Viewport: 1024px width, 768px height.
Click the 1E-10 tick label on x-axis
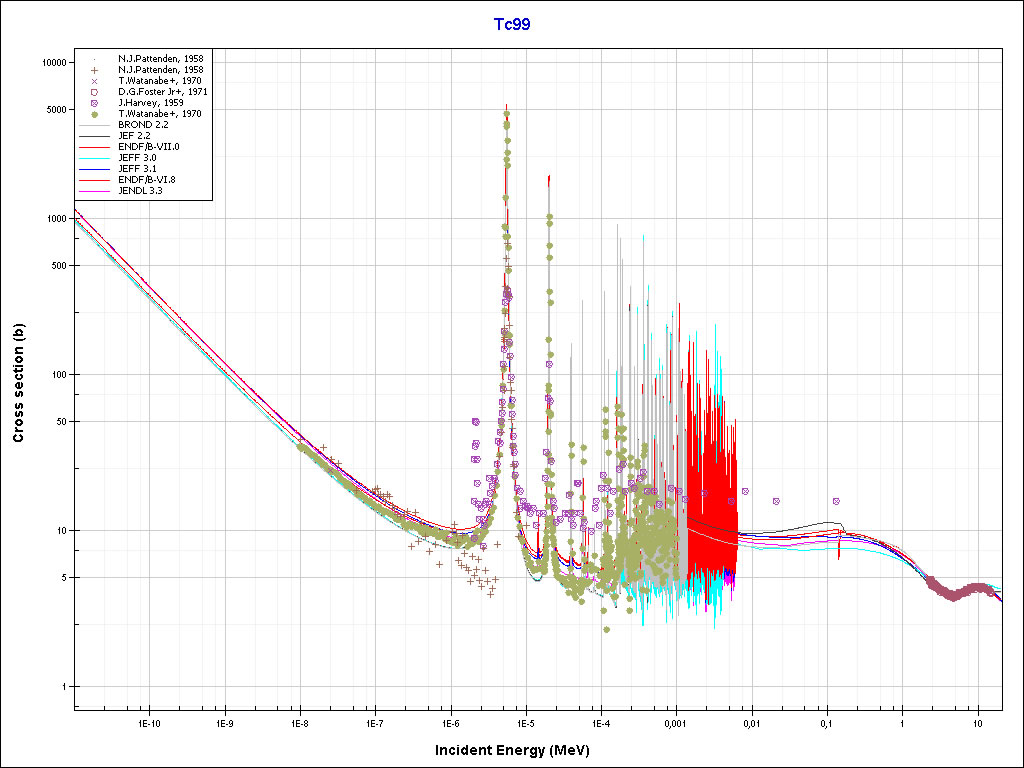tap(149, 722)
